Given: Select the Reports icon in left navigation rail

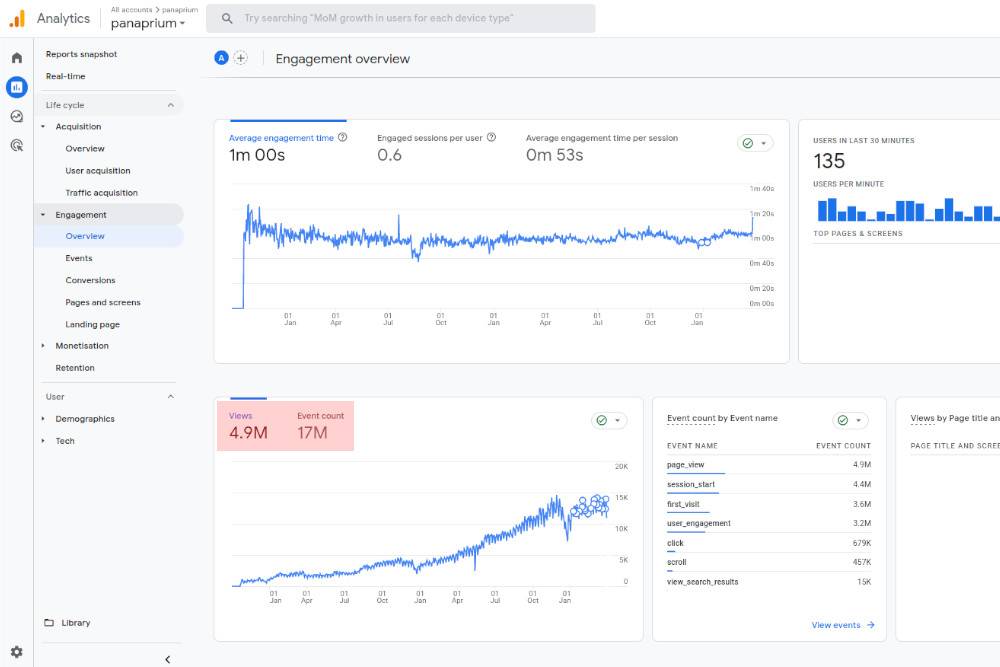Looking at the screenshot, I should tap(16, 87).
